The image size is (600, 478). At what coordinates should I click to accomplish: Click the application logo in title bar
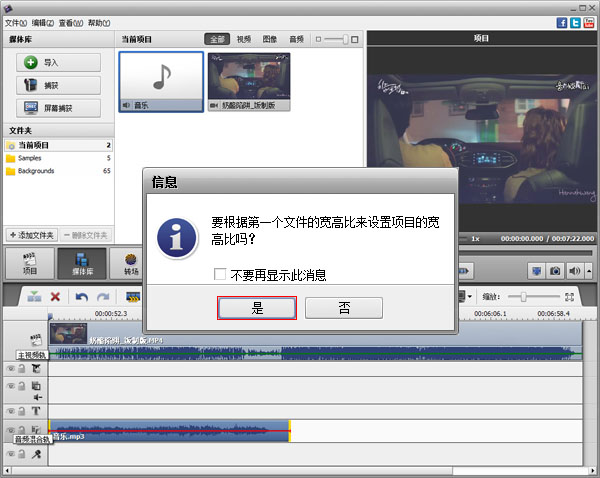pos(8,7)
